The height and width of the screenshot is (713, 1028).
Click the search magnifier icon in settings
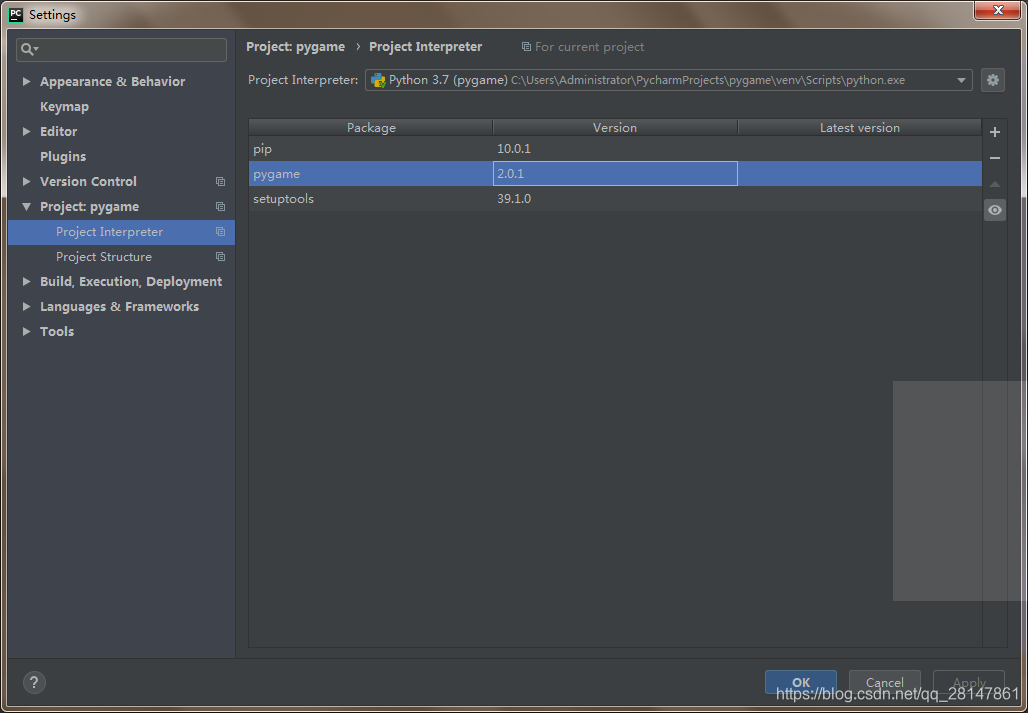click(x=29, y=49)
